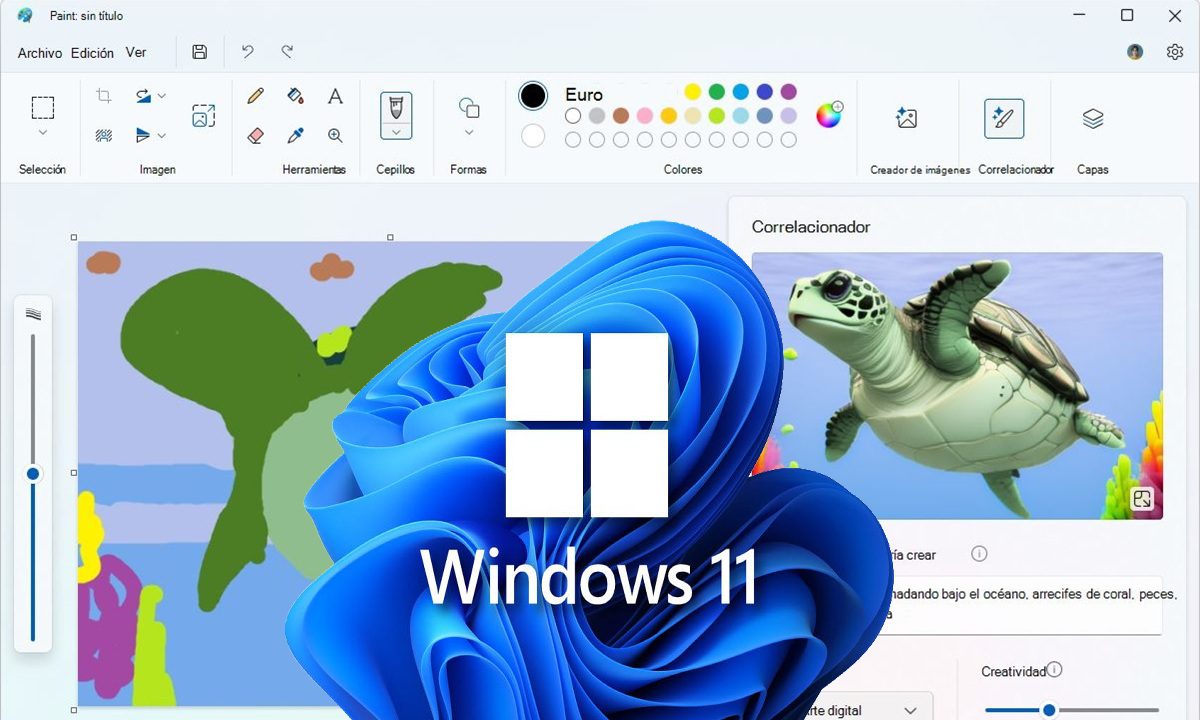
Task: Activate the magnifier zoom tool
Action: pyautogui.click(x=335, y=135)
